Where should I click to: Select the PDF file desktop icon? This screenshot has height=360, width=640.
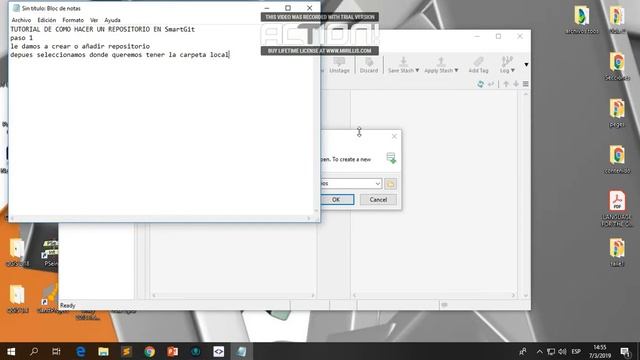pyautogui.click(x=617, y=208)
